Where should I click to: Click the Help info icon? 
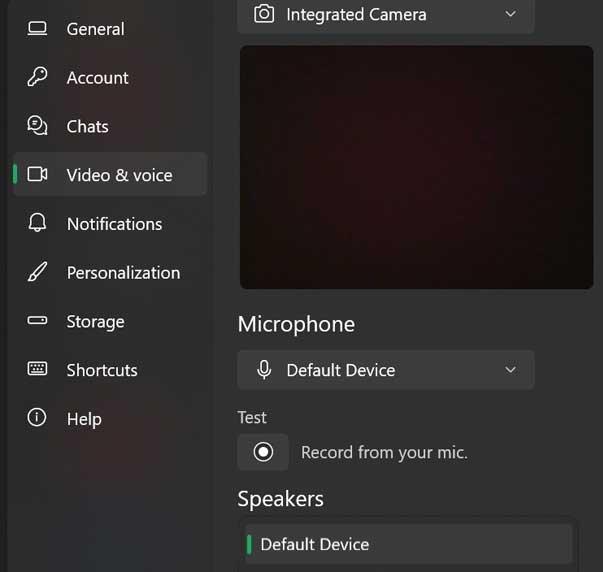37,419
